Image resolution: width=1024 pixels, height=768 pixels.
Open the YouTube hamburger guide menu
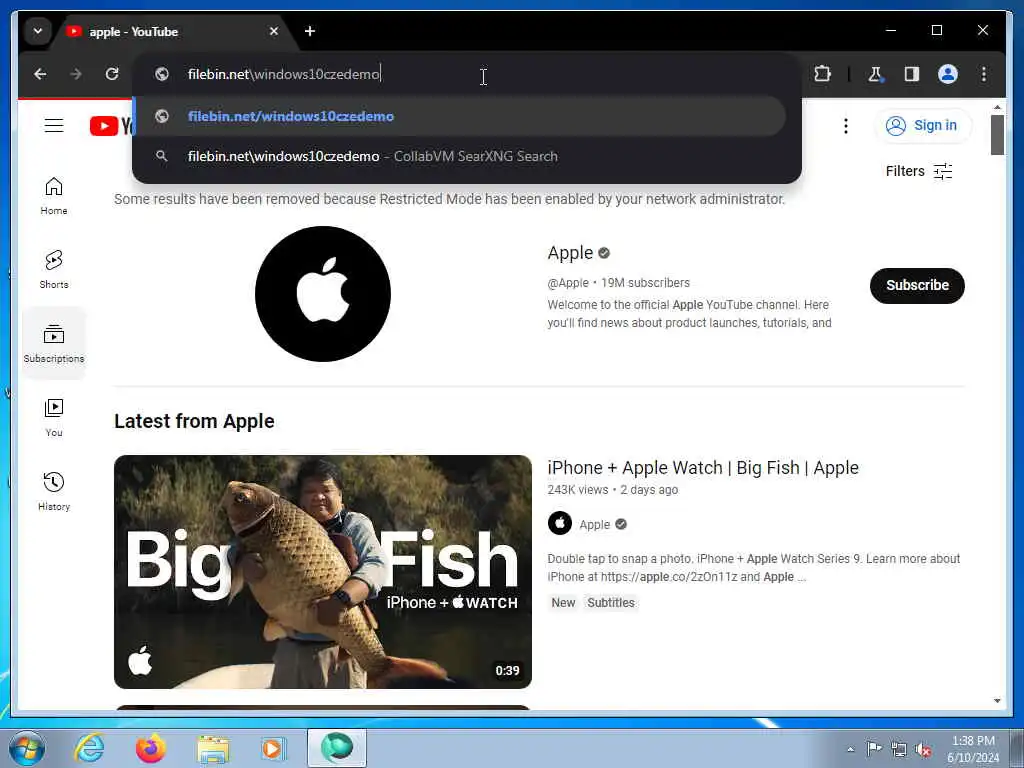point(54,125)
